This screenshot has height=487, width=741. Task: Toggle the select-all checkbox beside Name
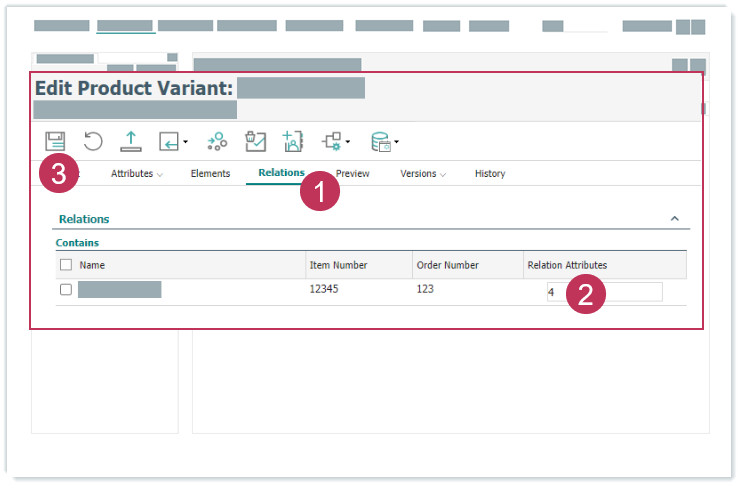66,265
